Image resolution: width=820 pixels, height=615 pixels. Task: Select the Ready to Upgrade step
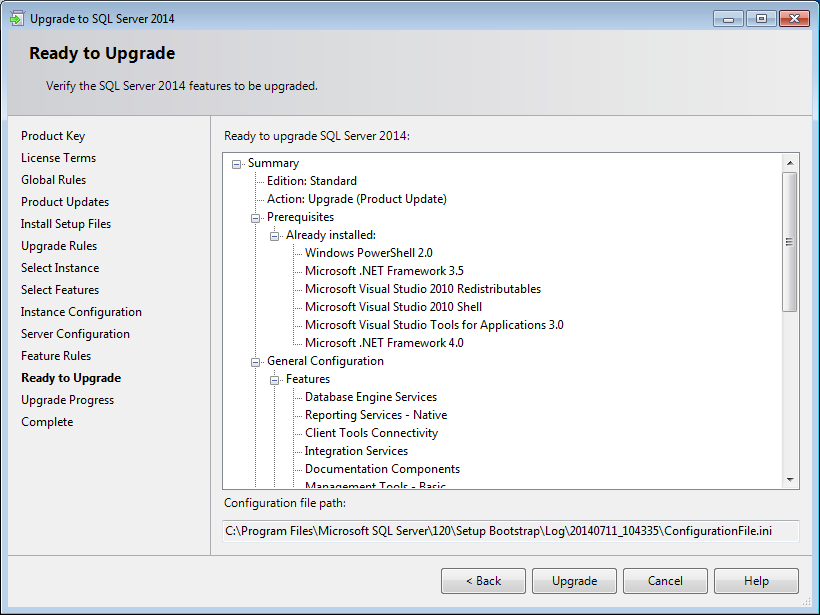(x=71, y=378)
